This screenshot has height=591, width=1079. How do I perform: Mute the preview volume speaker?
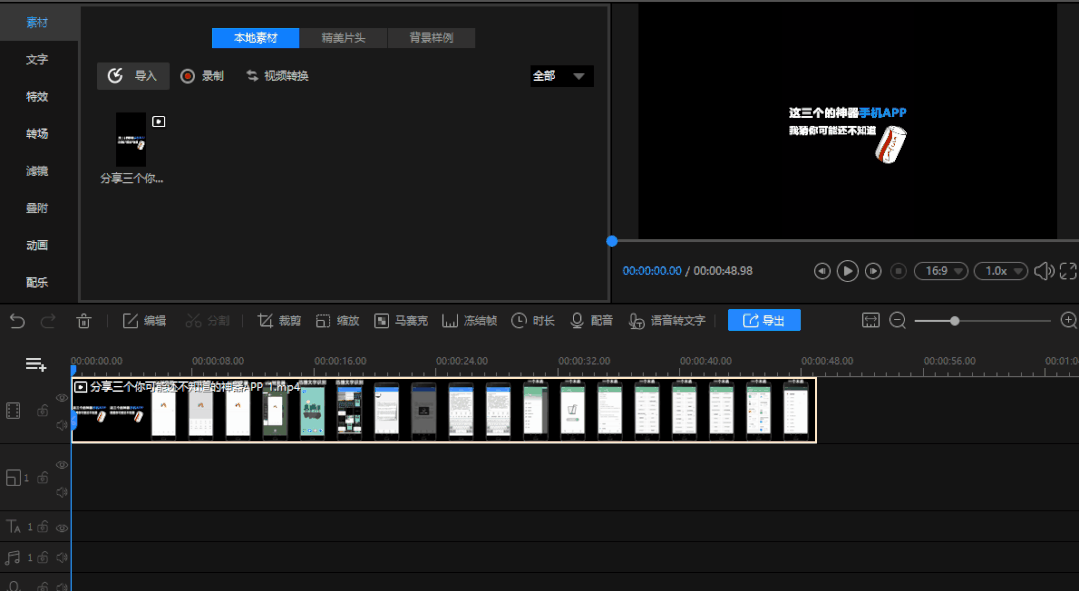point(1043,271)
